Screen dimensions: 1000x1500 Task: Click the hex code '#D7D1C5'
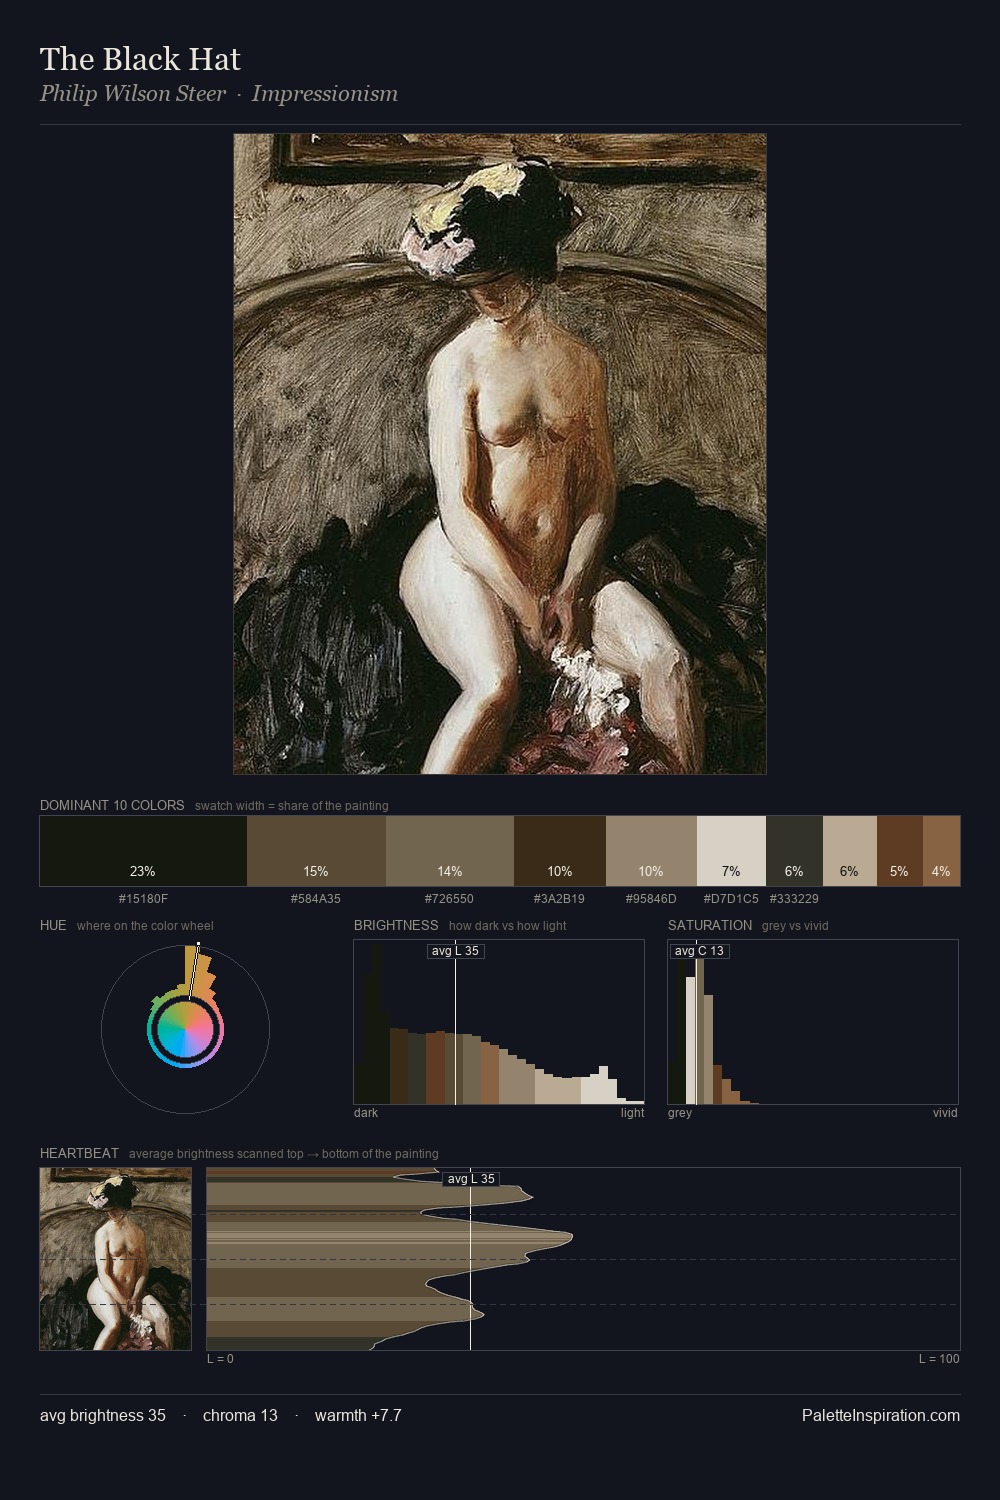[731, 899]
